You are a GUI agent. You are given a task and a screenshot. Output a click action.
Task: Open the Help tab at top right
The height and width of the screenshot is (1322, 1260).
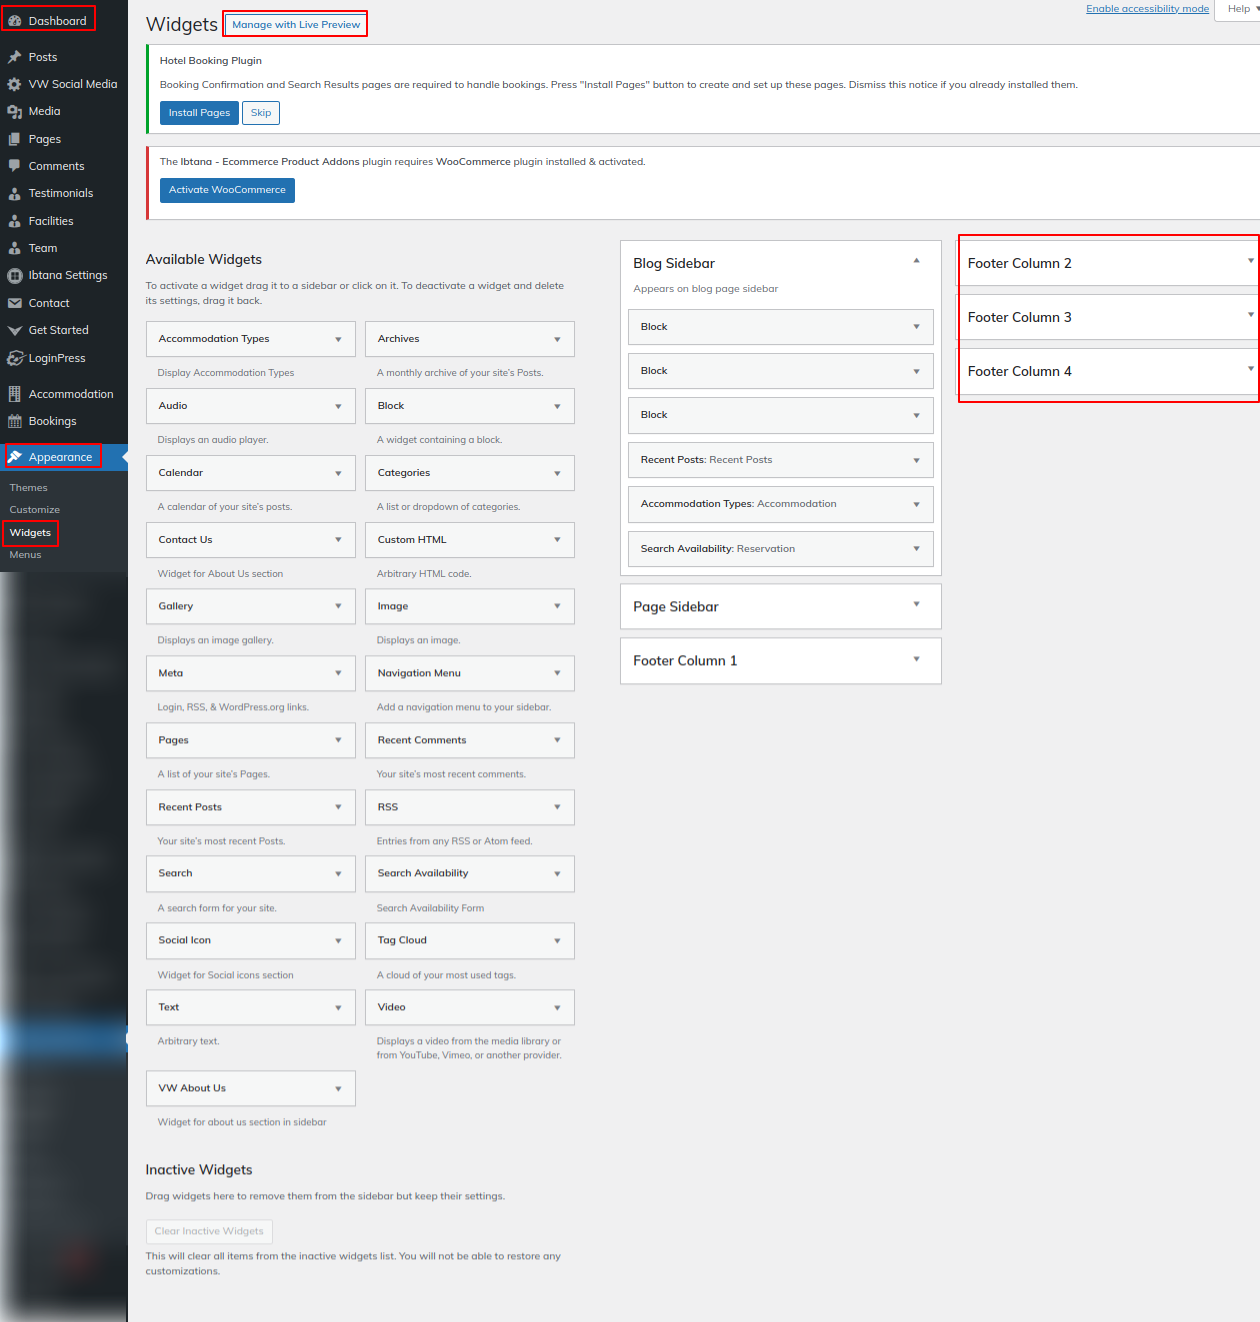(1240, 9)
